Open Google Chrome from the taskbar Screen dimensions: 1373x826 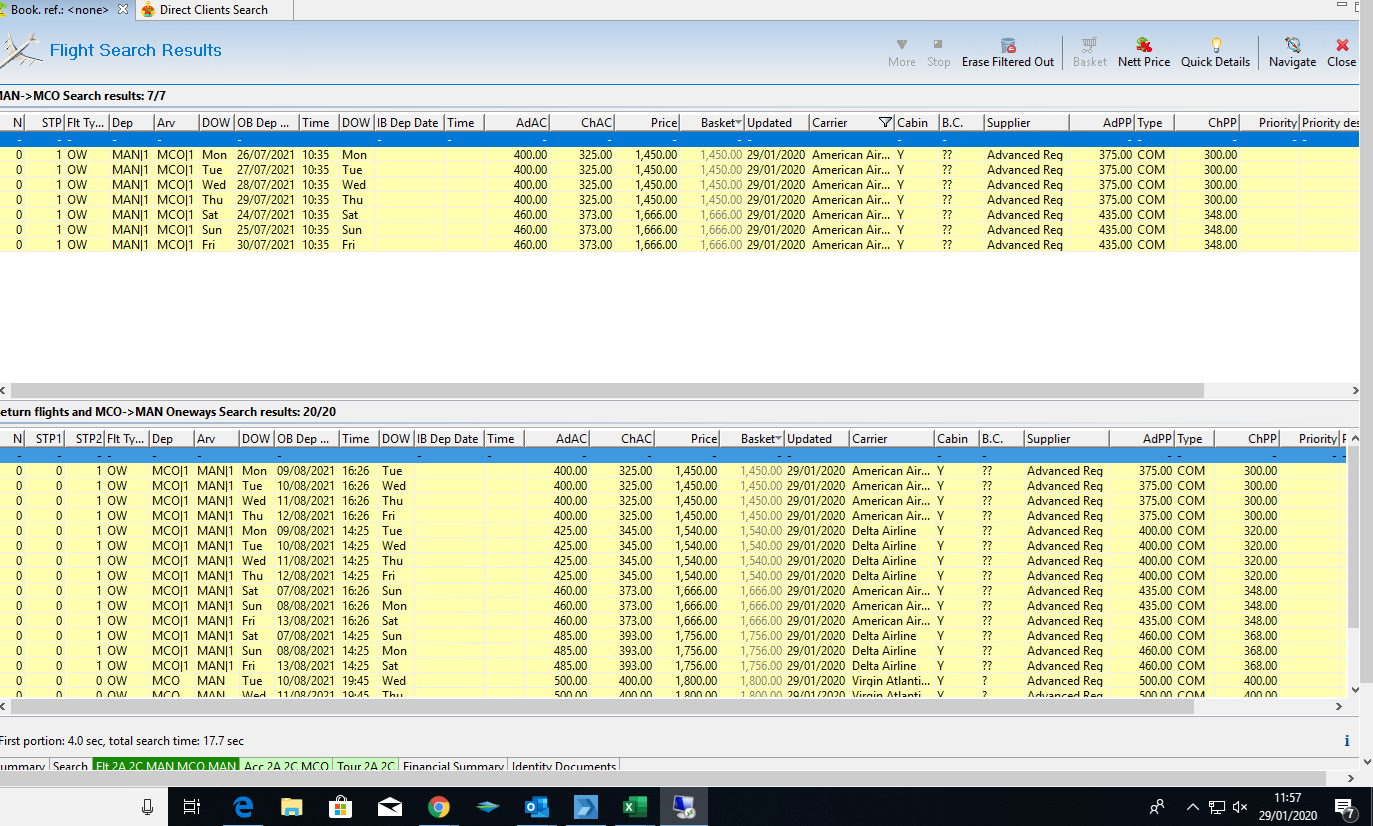coord(438,806)
